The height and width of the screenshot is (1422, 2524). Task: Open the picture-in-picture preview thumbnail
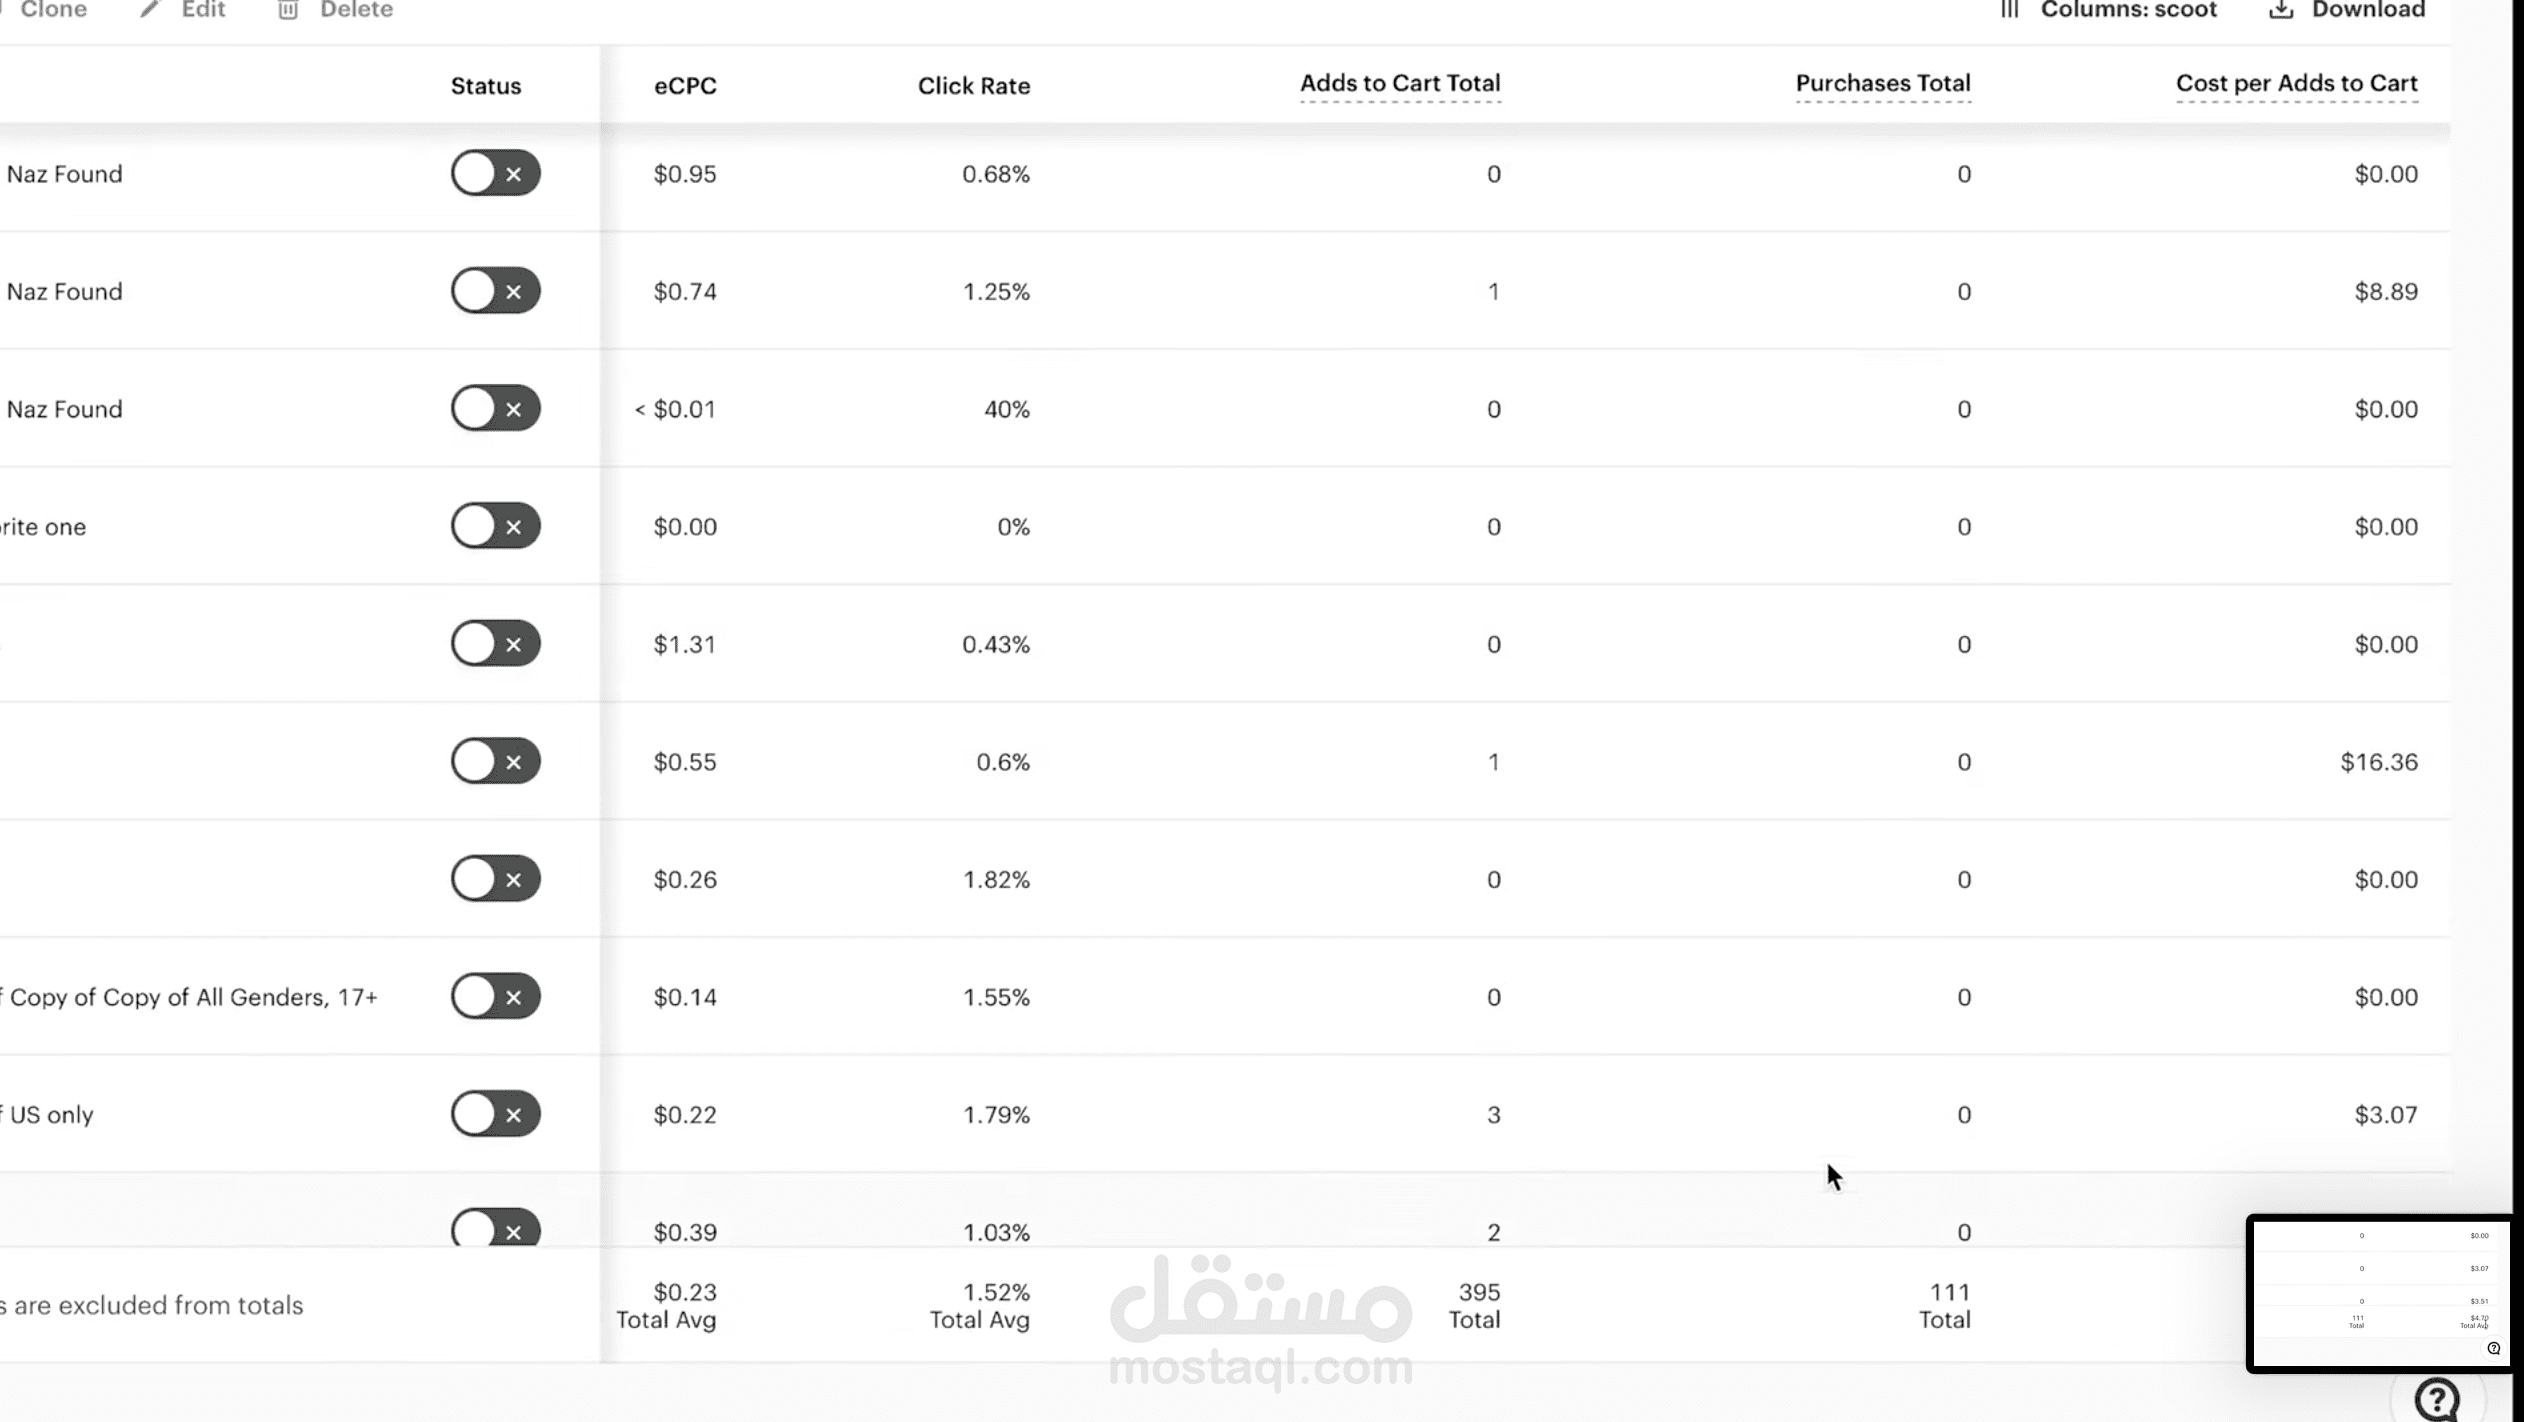[x=2379, y=1293]
